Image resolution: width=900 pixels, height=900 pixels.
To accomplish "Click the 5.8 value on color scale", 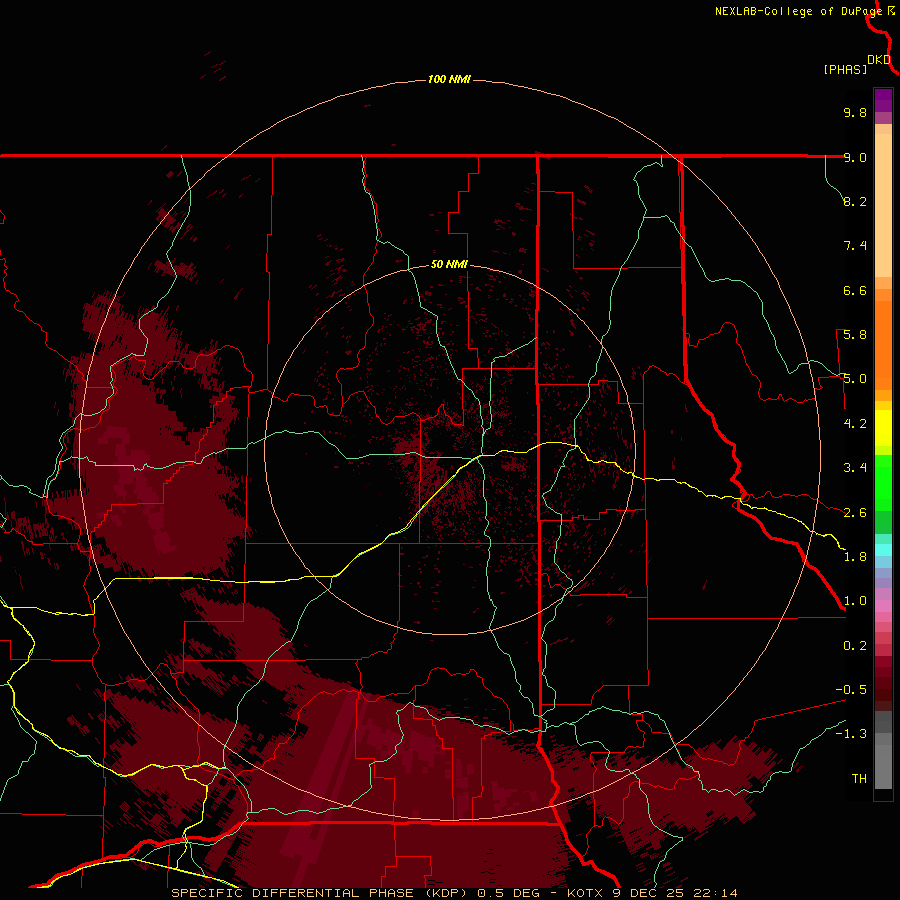I will click(x=855, y=335).
